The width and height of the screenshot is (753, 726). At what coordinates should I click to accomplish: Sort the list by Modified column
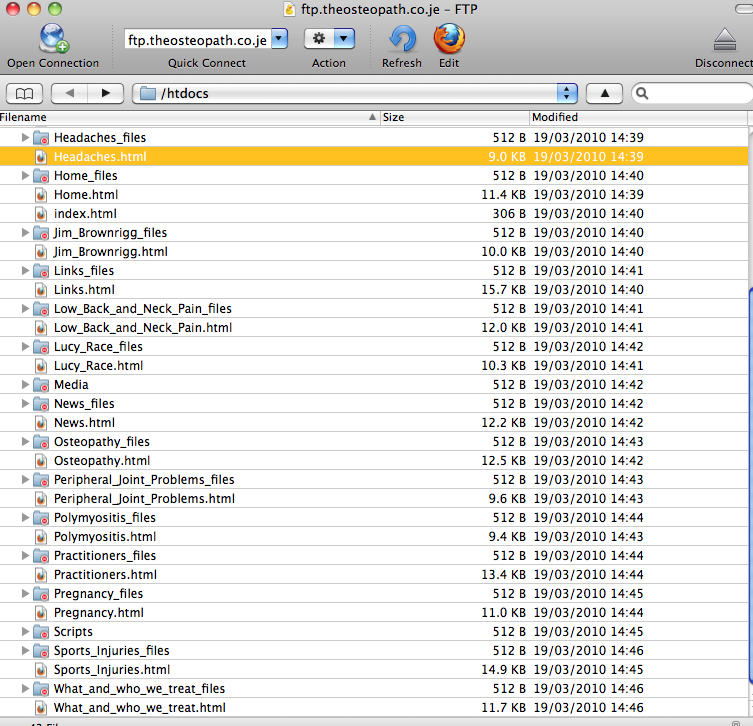639,117
